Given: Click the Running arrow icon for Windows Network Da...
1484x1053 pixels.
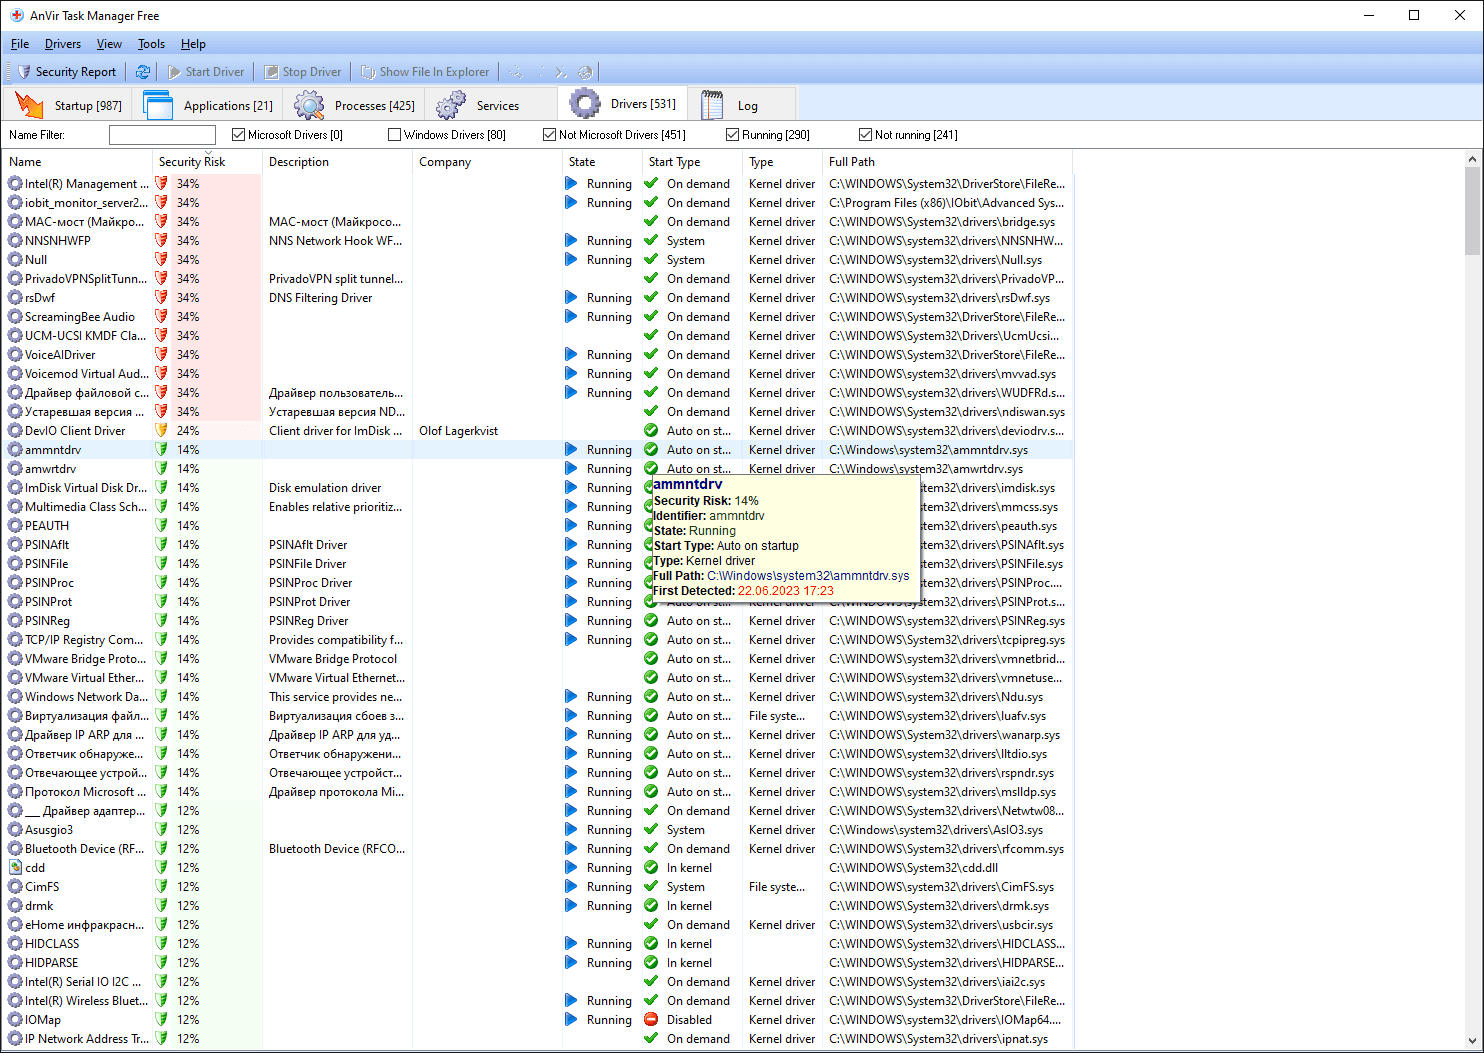Looking at the screenshot, I should click(x=571, y=697).
